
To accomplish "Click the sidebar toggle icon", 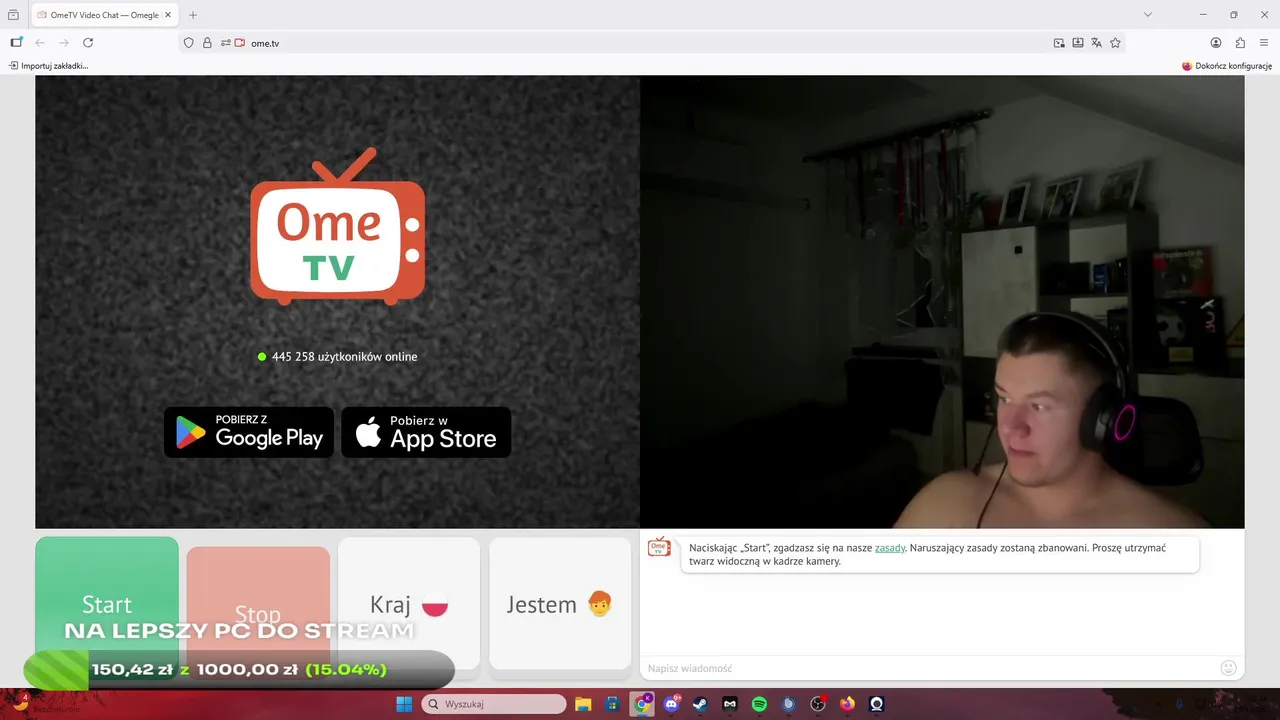I will pyautogui.click(x=16, y=43).
